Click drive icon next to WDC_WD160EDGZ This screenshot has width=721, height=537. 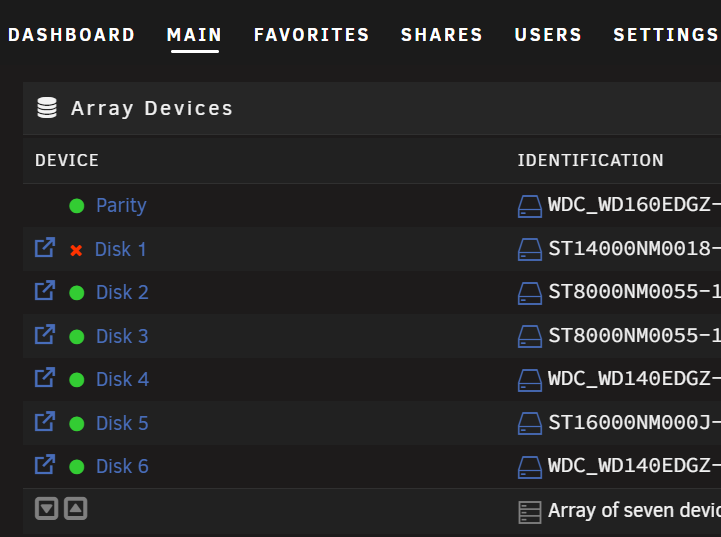coord(530,206)
